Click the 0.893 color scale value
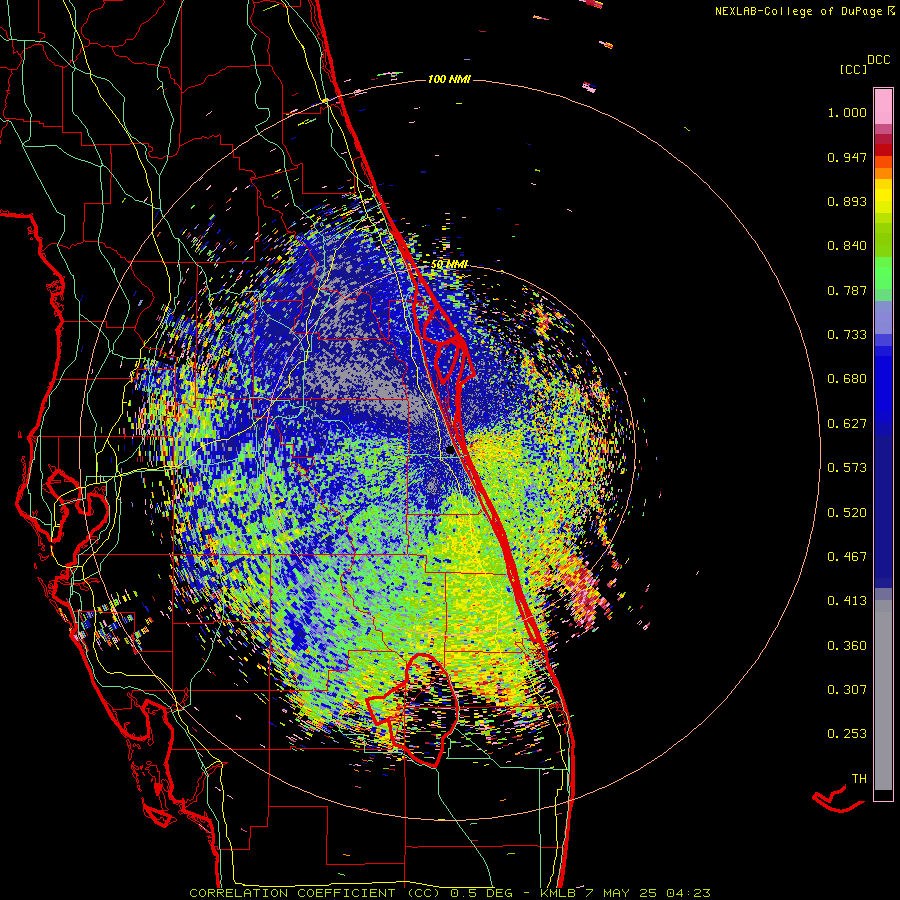Image resolution: width=900 pixels, height=900 pixels. click(x=847, y=201)
